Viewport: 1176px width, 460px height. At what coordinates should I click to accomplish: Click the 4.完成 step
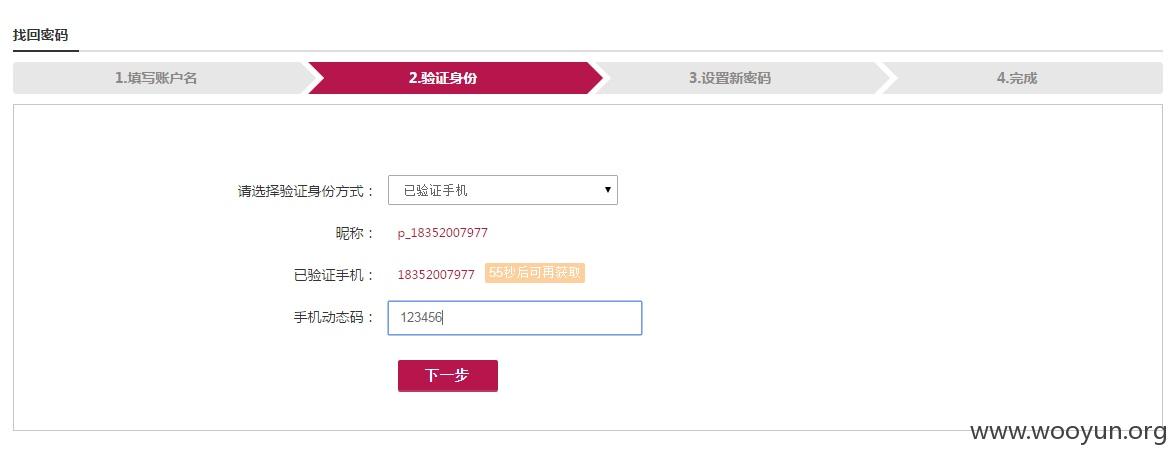(x=1017, y=78)
